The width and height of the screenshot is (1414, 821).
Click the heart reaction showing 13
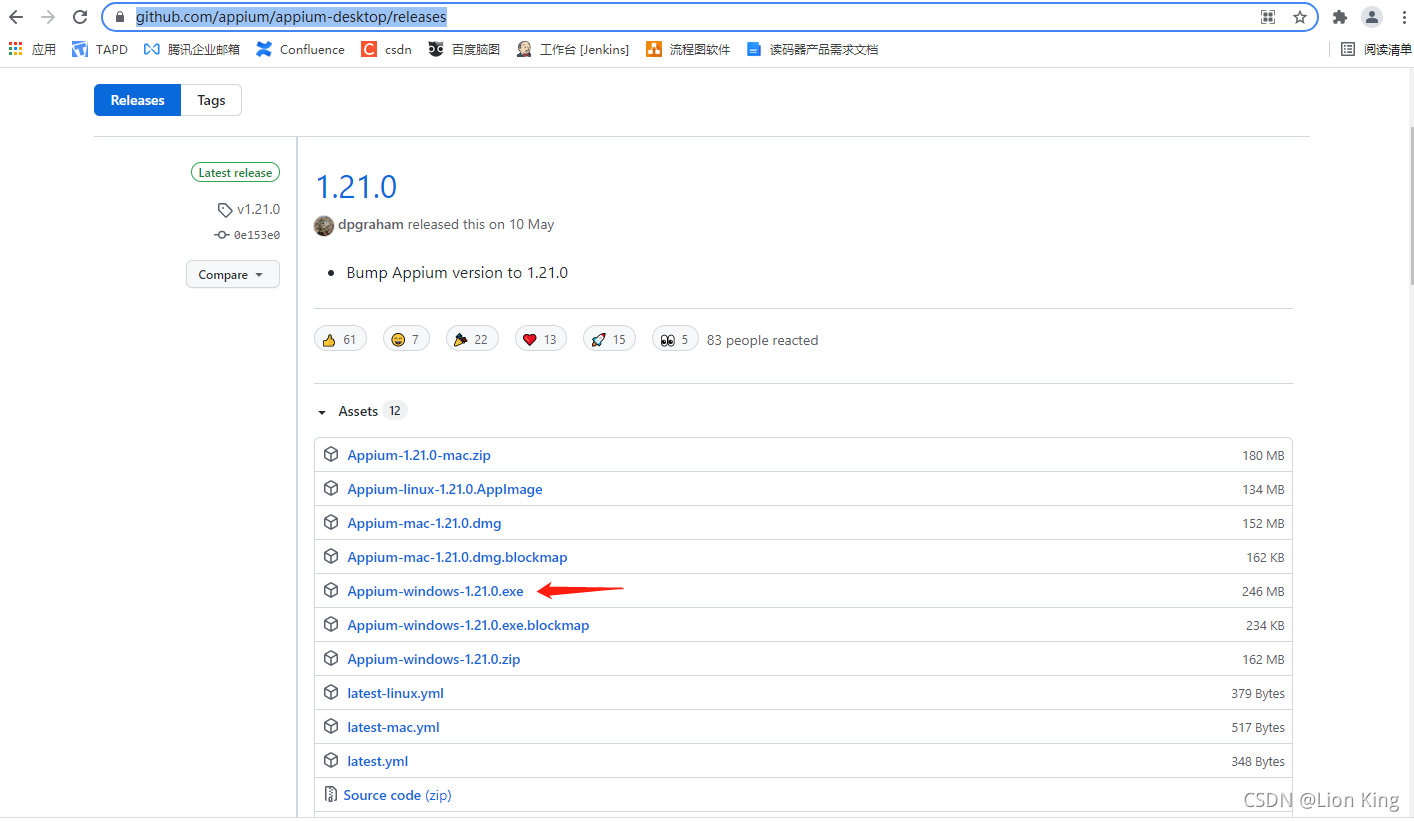coord(541,339)
